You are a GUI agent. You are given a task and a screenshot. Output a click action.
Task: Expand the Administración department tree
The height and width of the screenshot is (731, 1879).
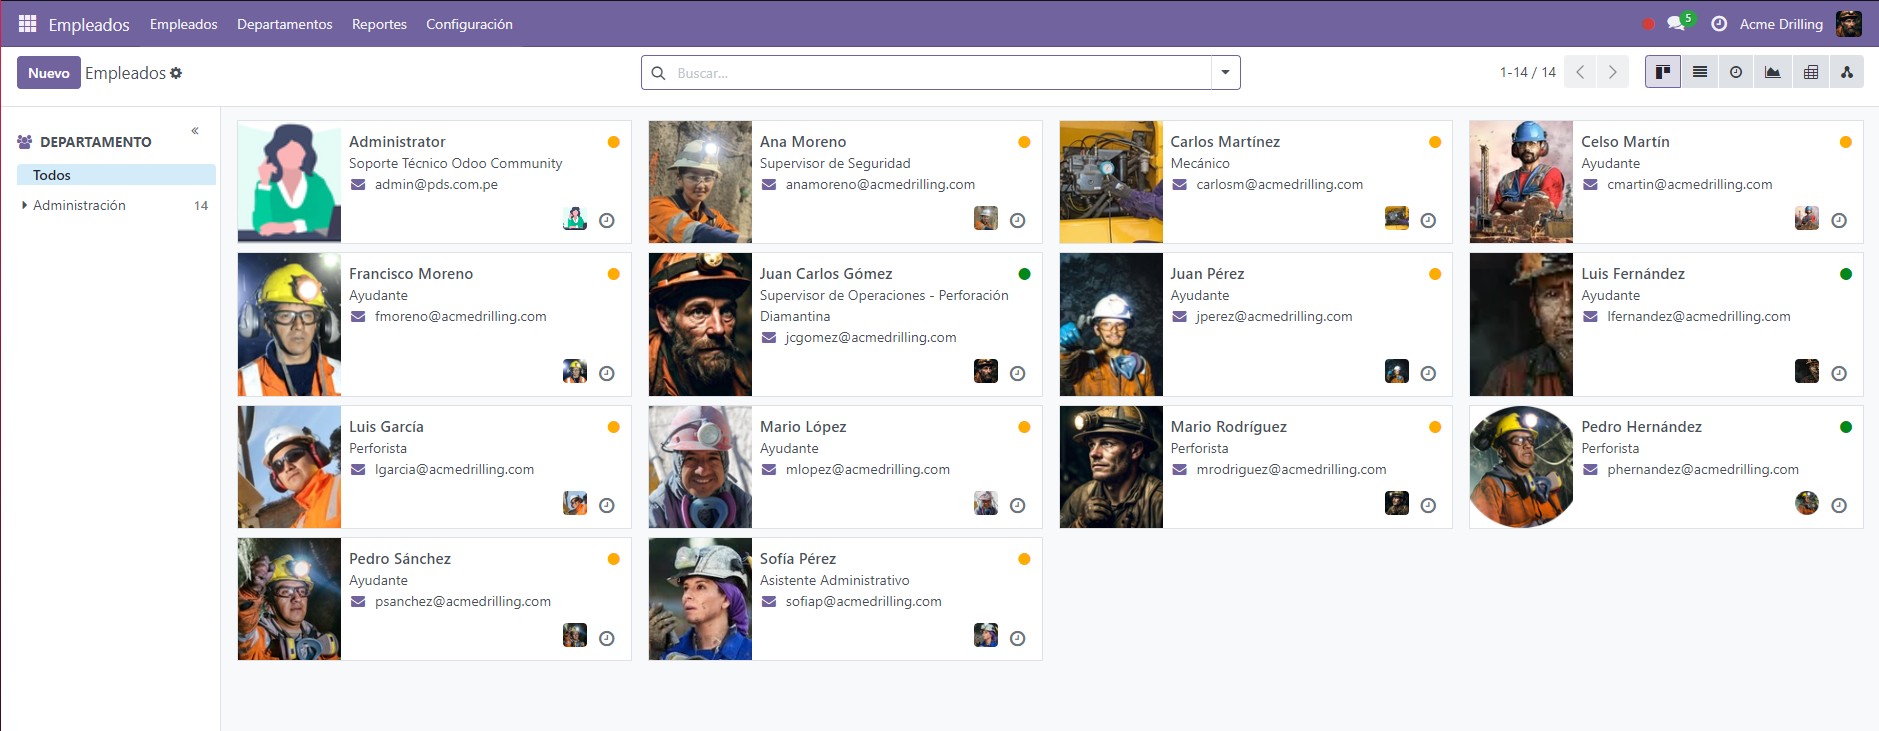pos(24,205)
